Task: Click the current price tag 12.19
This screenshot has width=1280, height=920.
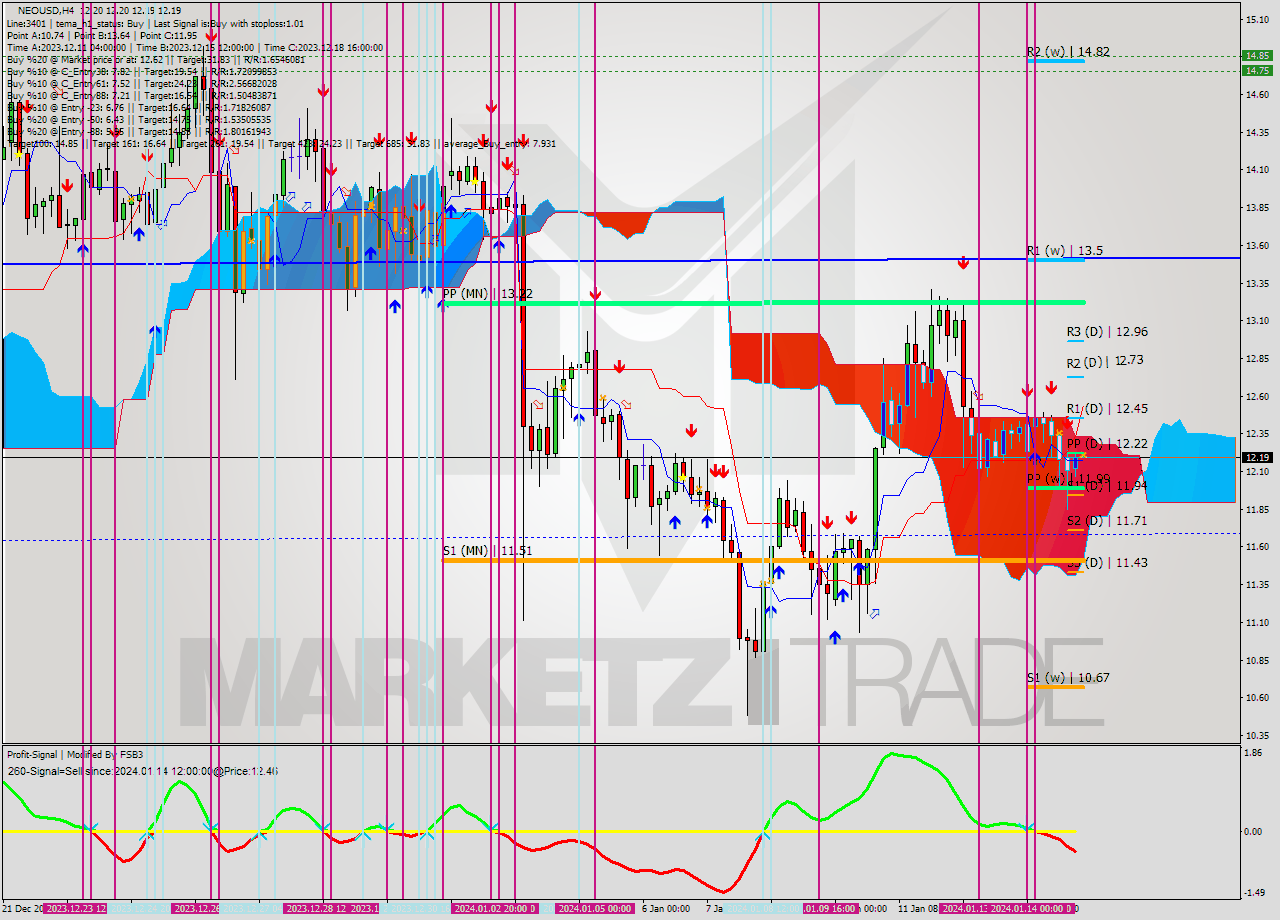Action: click(1256, 458)
